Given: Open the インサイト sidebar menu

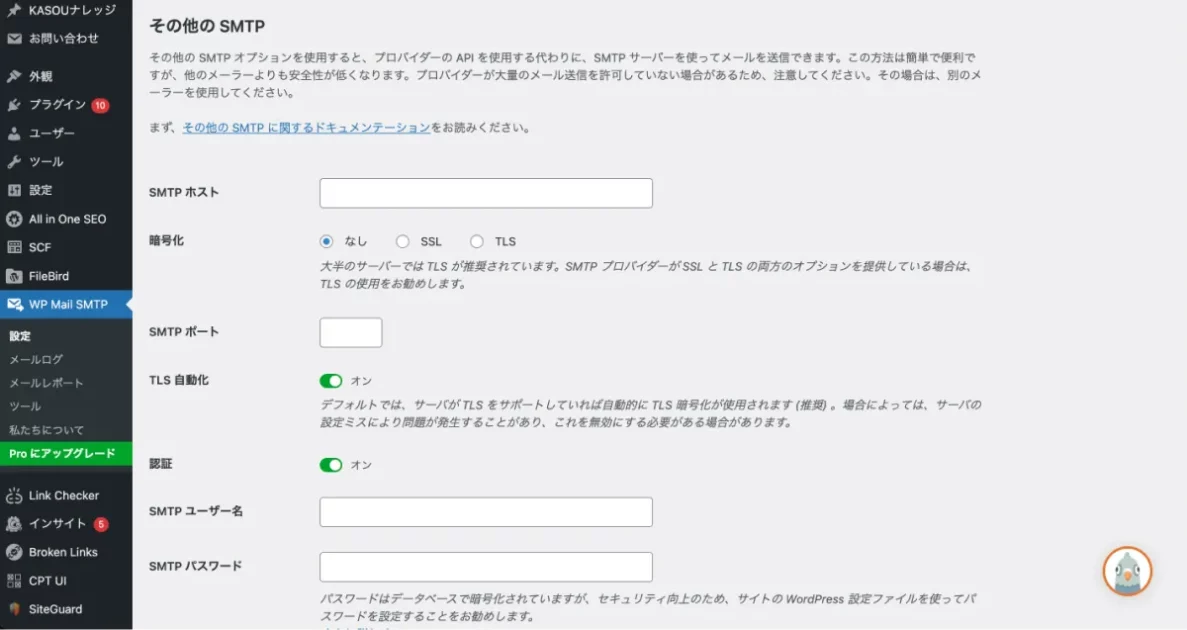Looking at the screenshot, I should point(57,524).
